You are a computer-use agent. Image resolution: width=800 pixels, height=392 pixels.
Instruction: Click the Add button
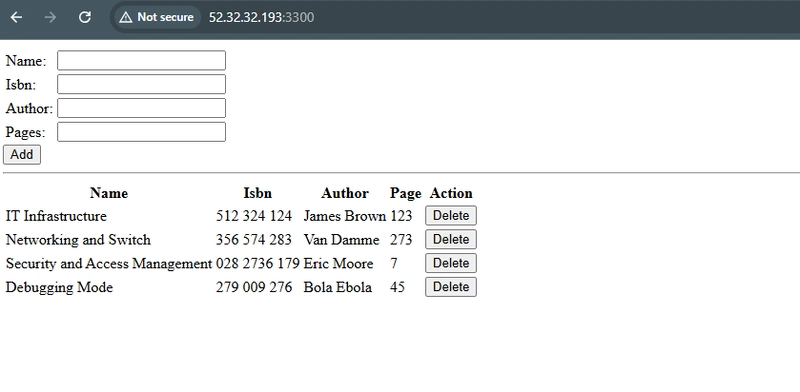[22, 155]
